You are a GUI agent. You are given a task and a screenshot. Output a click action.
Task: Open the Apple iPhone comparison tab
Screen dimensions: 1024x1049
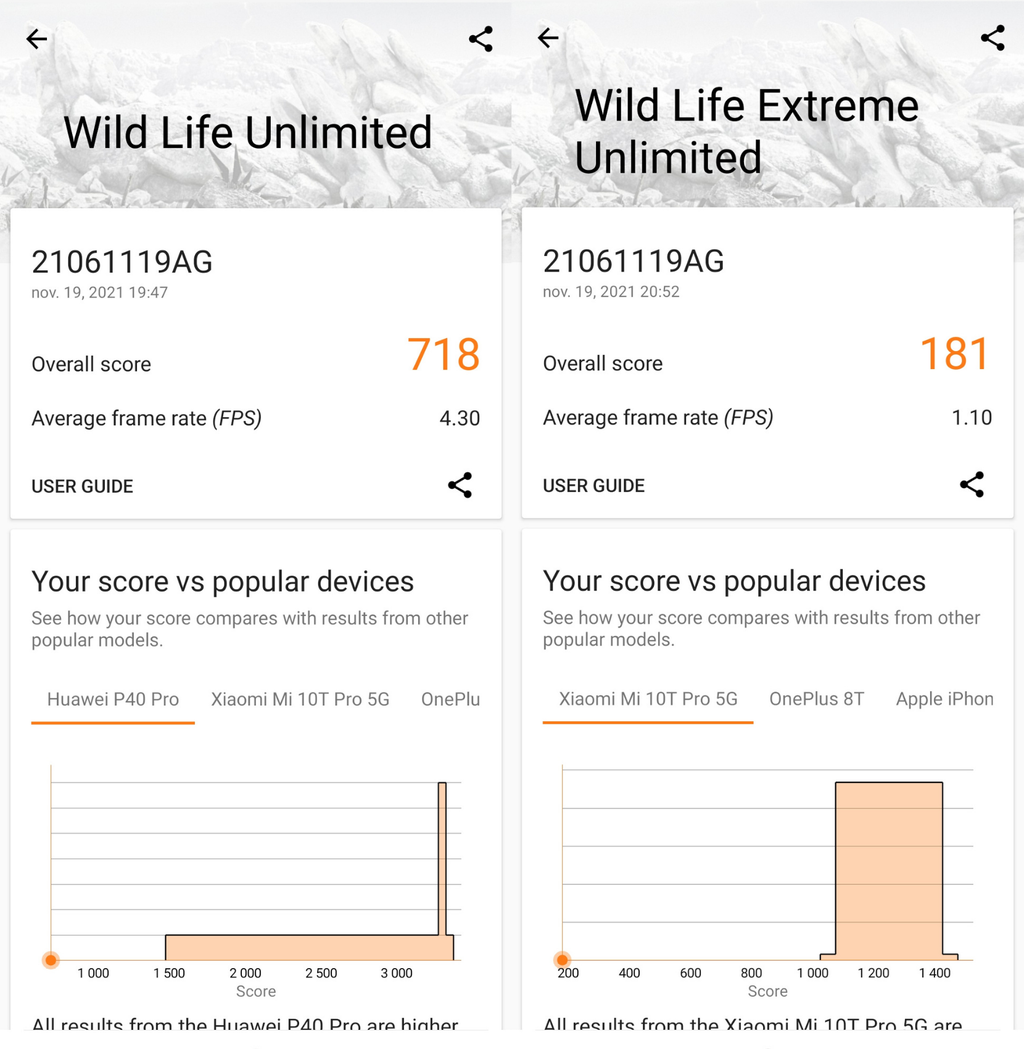point(944,699)
